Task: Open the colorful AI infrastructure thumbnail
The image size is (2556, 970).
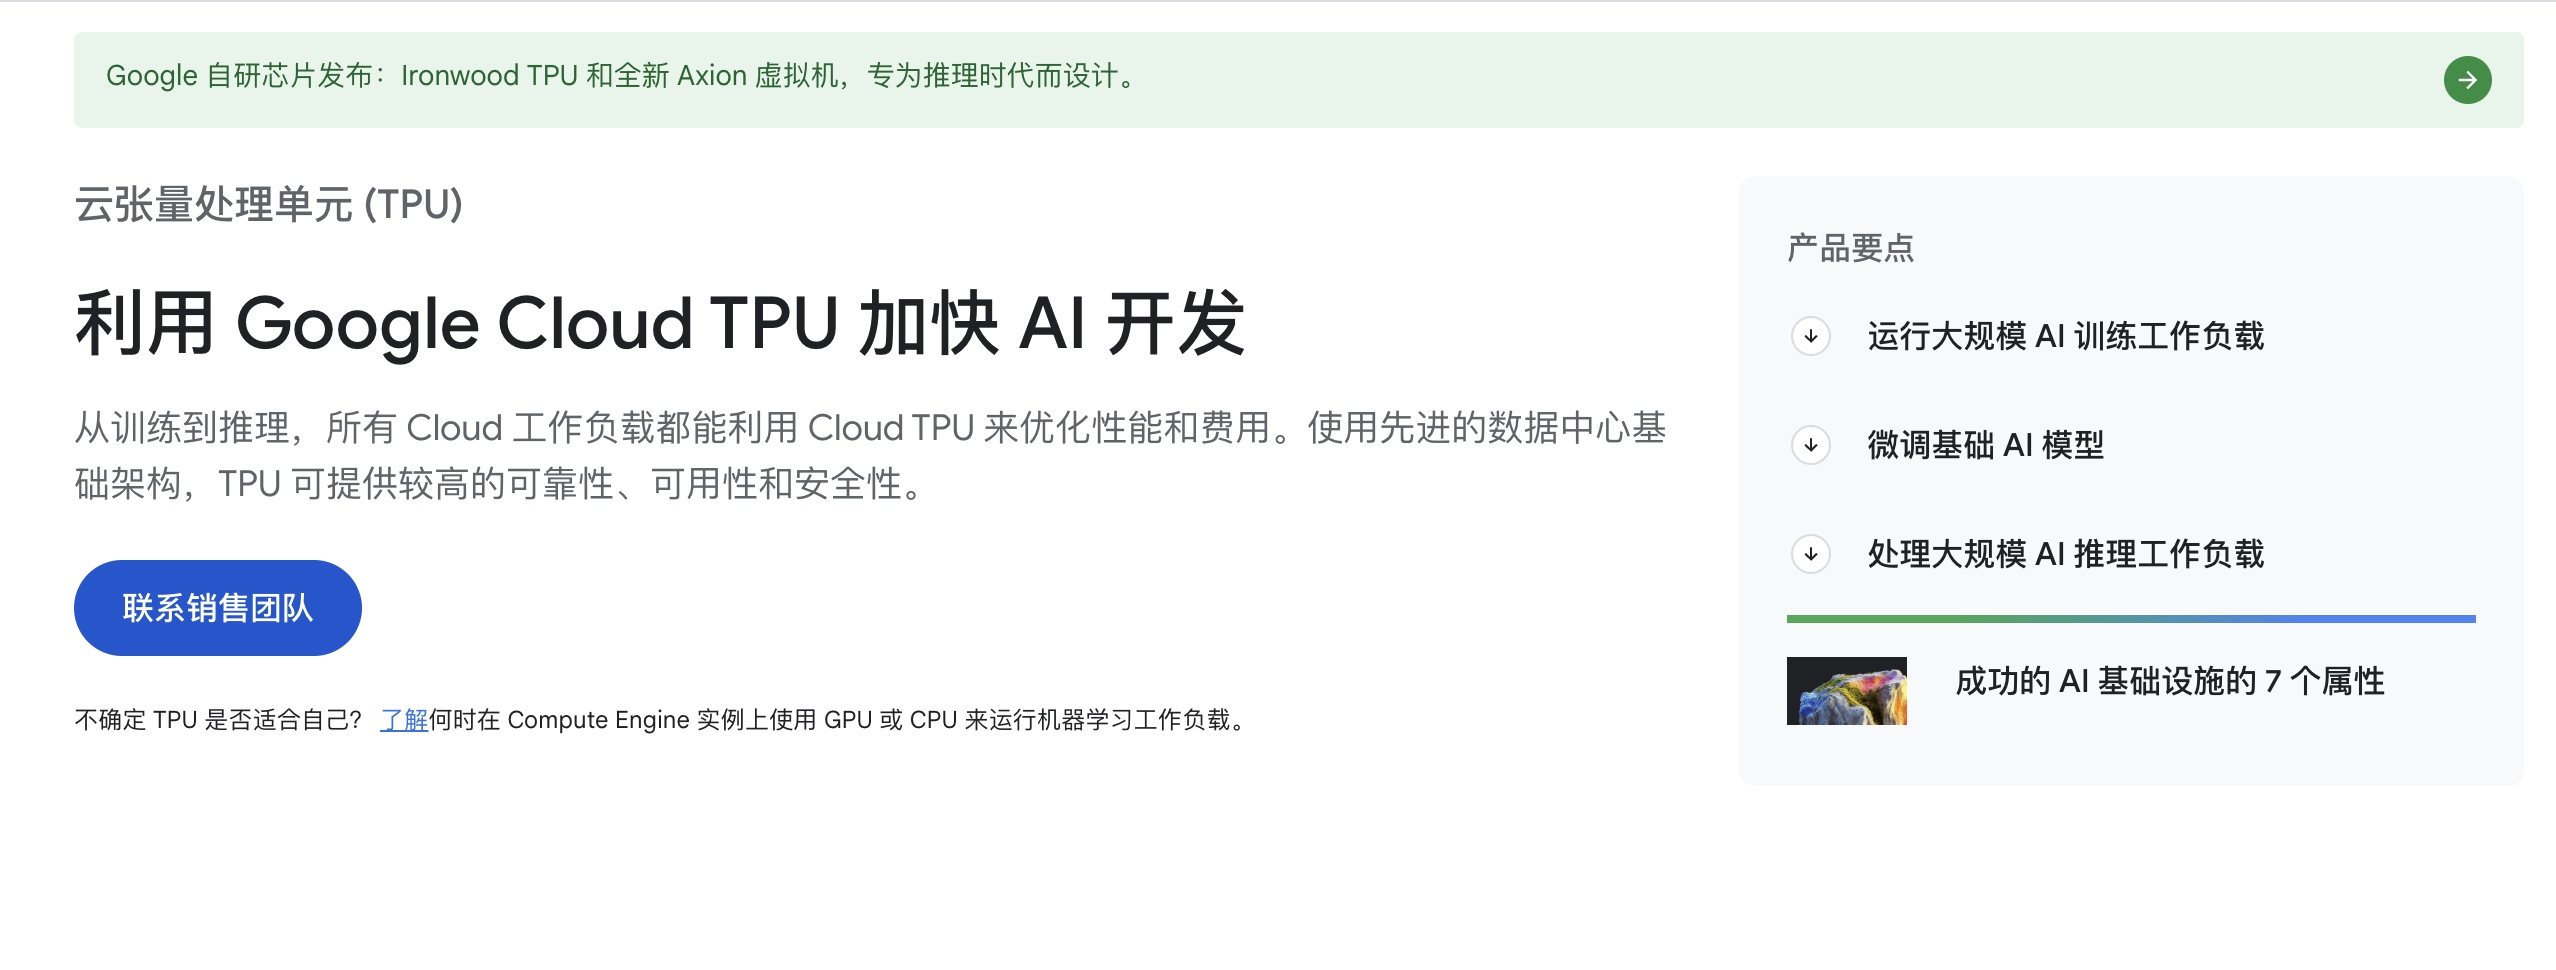Action: [1846, 691]
